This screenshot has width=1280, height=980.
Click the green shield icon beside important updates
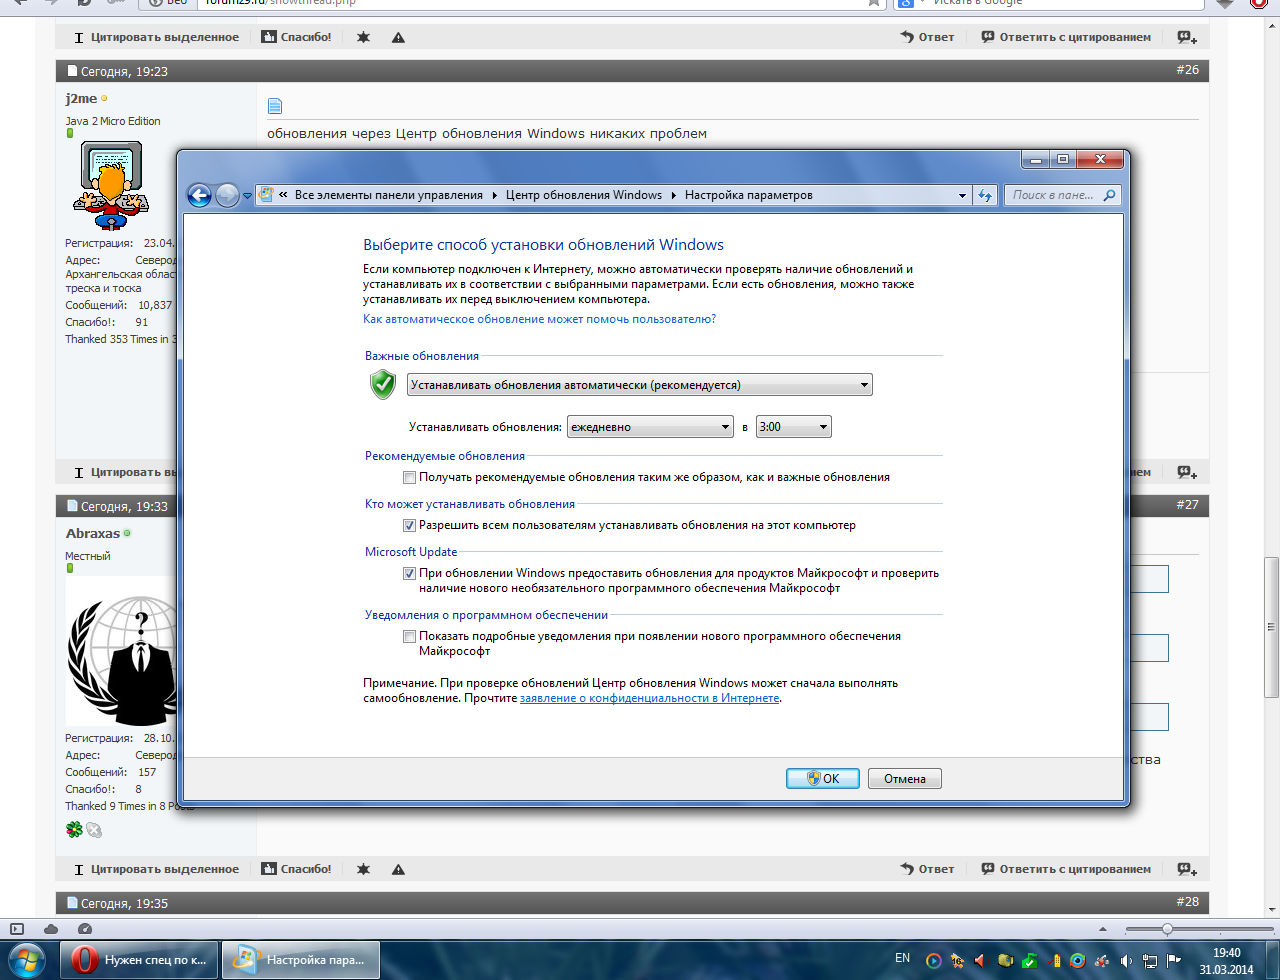click(x=383, y=385)
